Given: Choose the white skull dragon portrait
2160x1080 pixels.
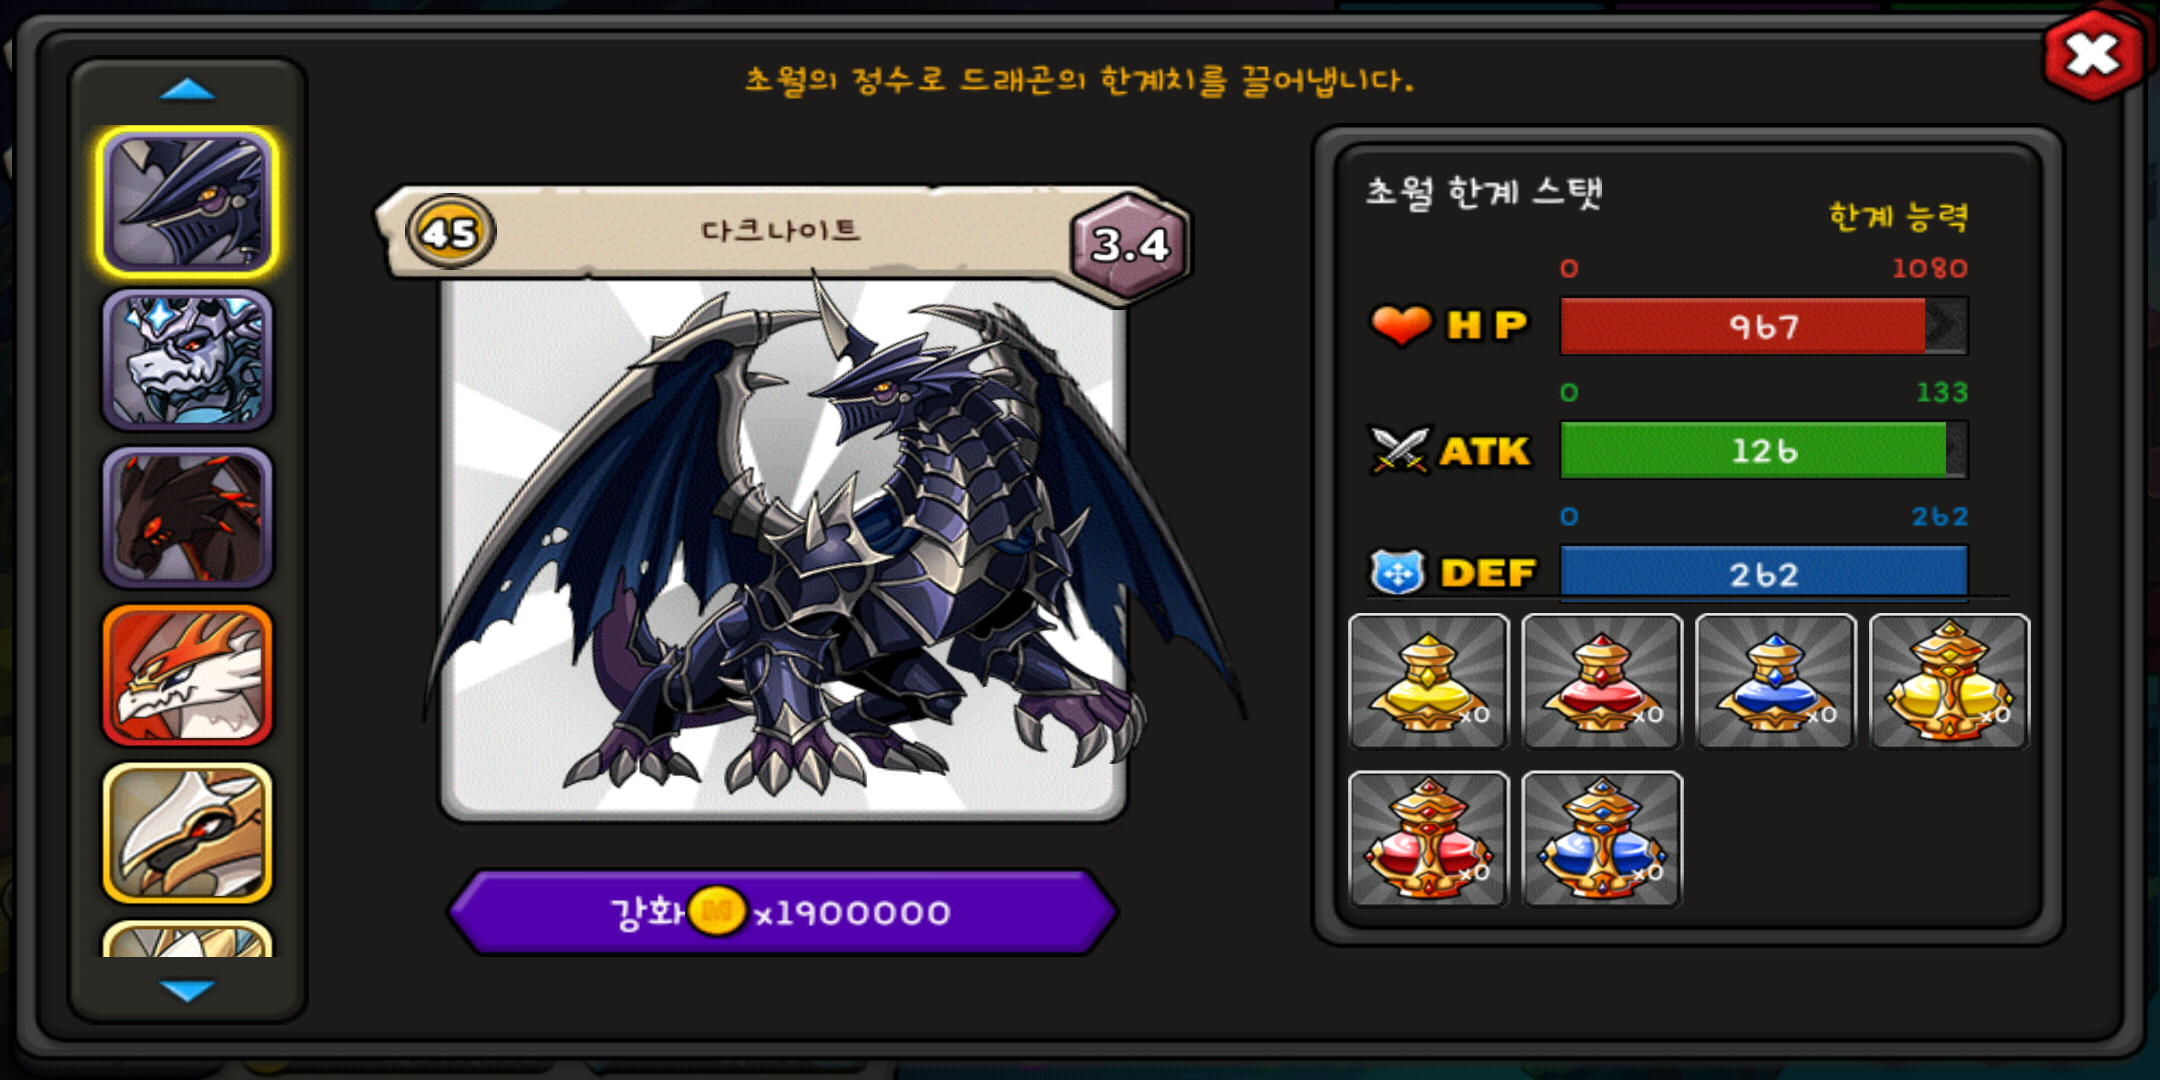Looking at the screenshot, I should [187, 360].
